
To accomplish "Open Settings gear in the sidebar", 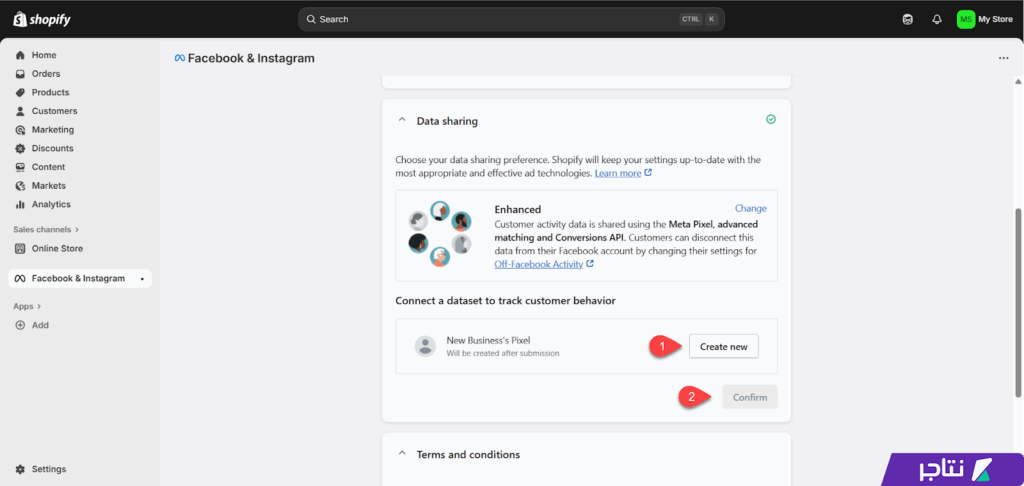I will (x=20, y=469).
